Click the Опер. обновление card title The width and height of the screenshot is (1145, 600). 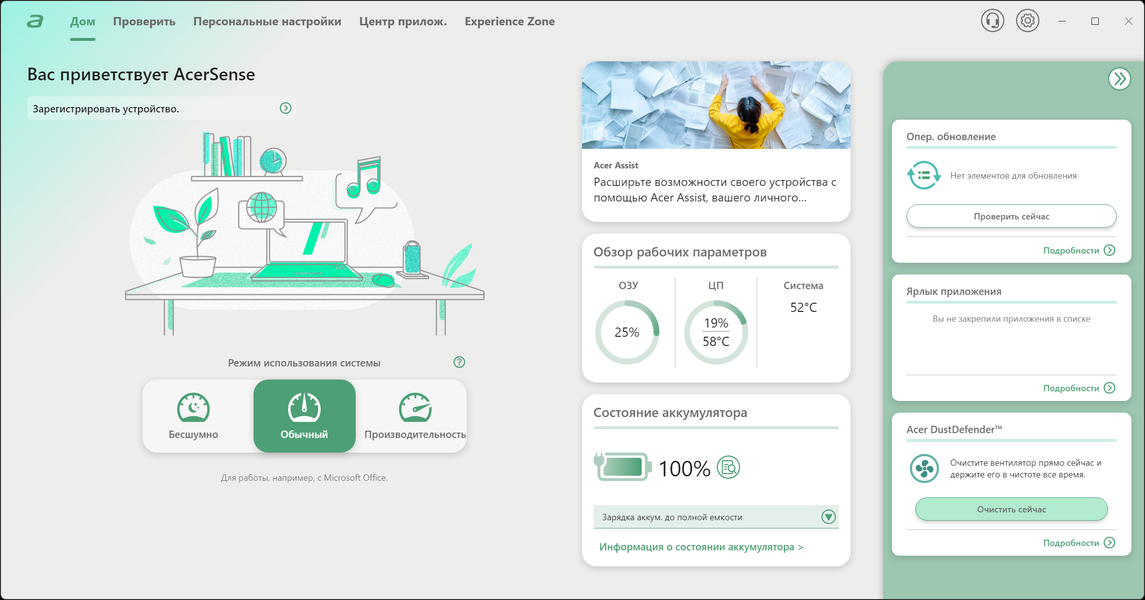[951, 136]
